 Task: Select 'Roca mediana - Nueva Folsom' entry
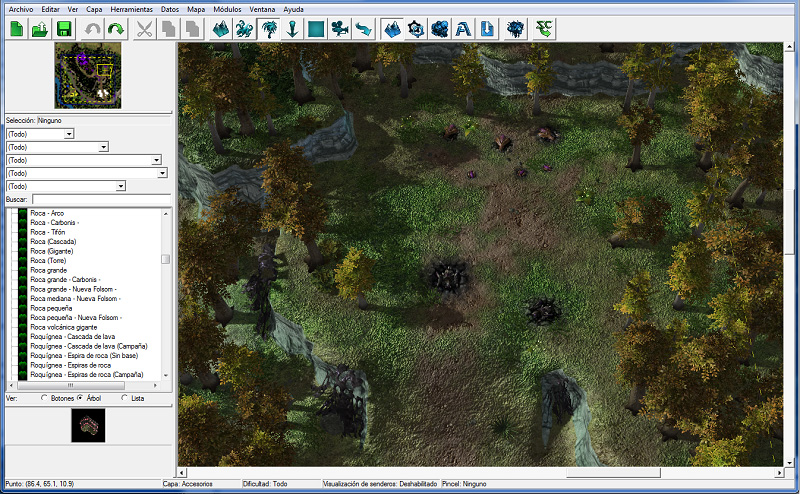[x=75, y=299]
